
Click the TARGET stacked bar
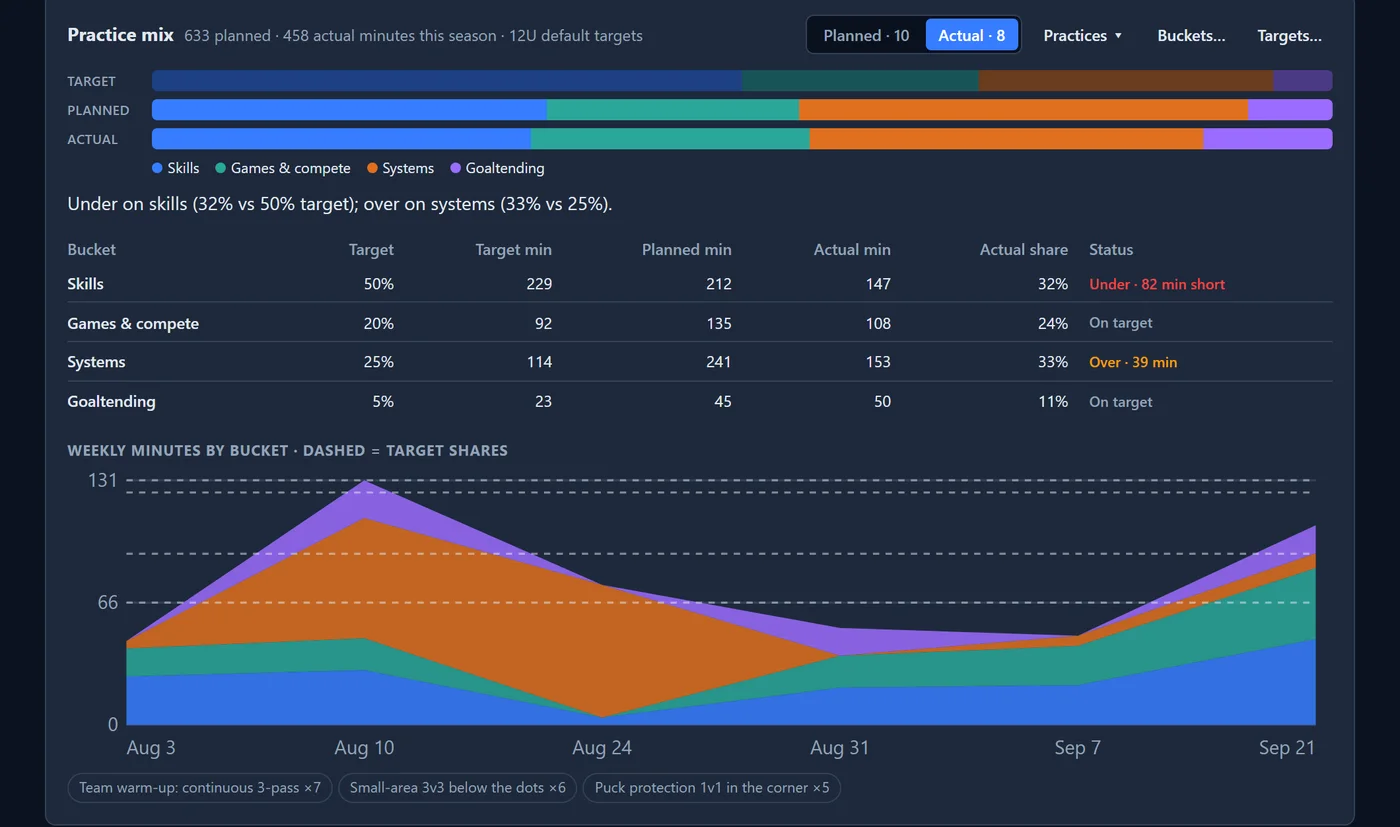pyautogui.click(x=742, y=81)
